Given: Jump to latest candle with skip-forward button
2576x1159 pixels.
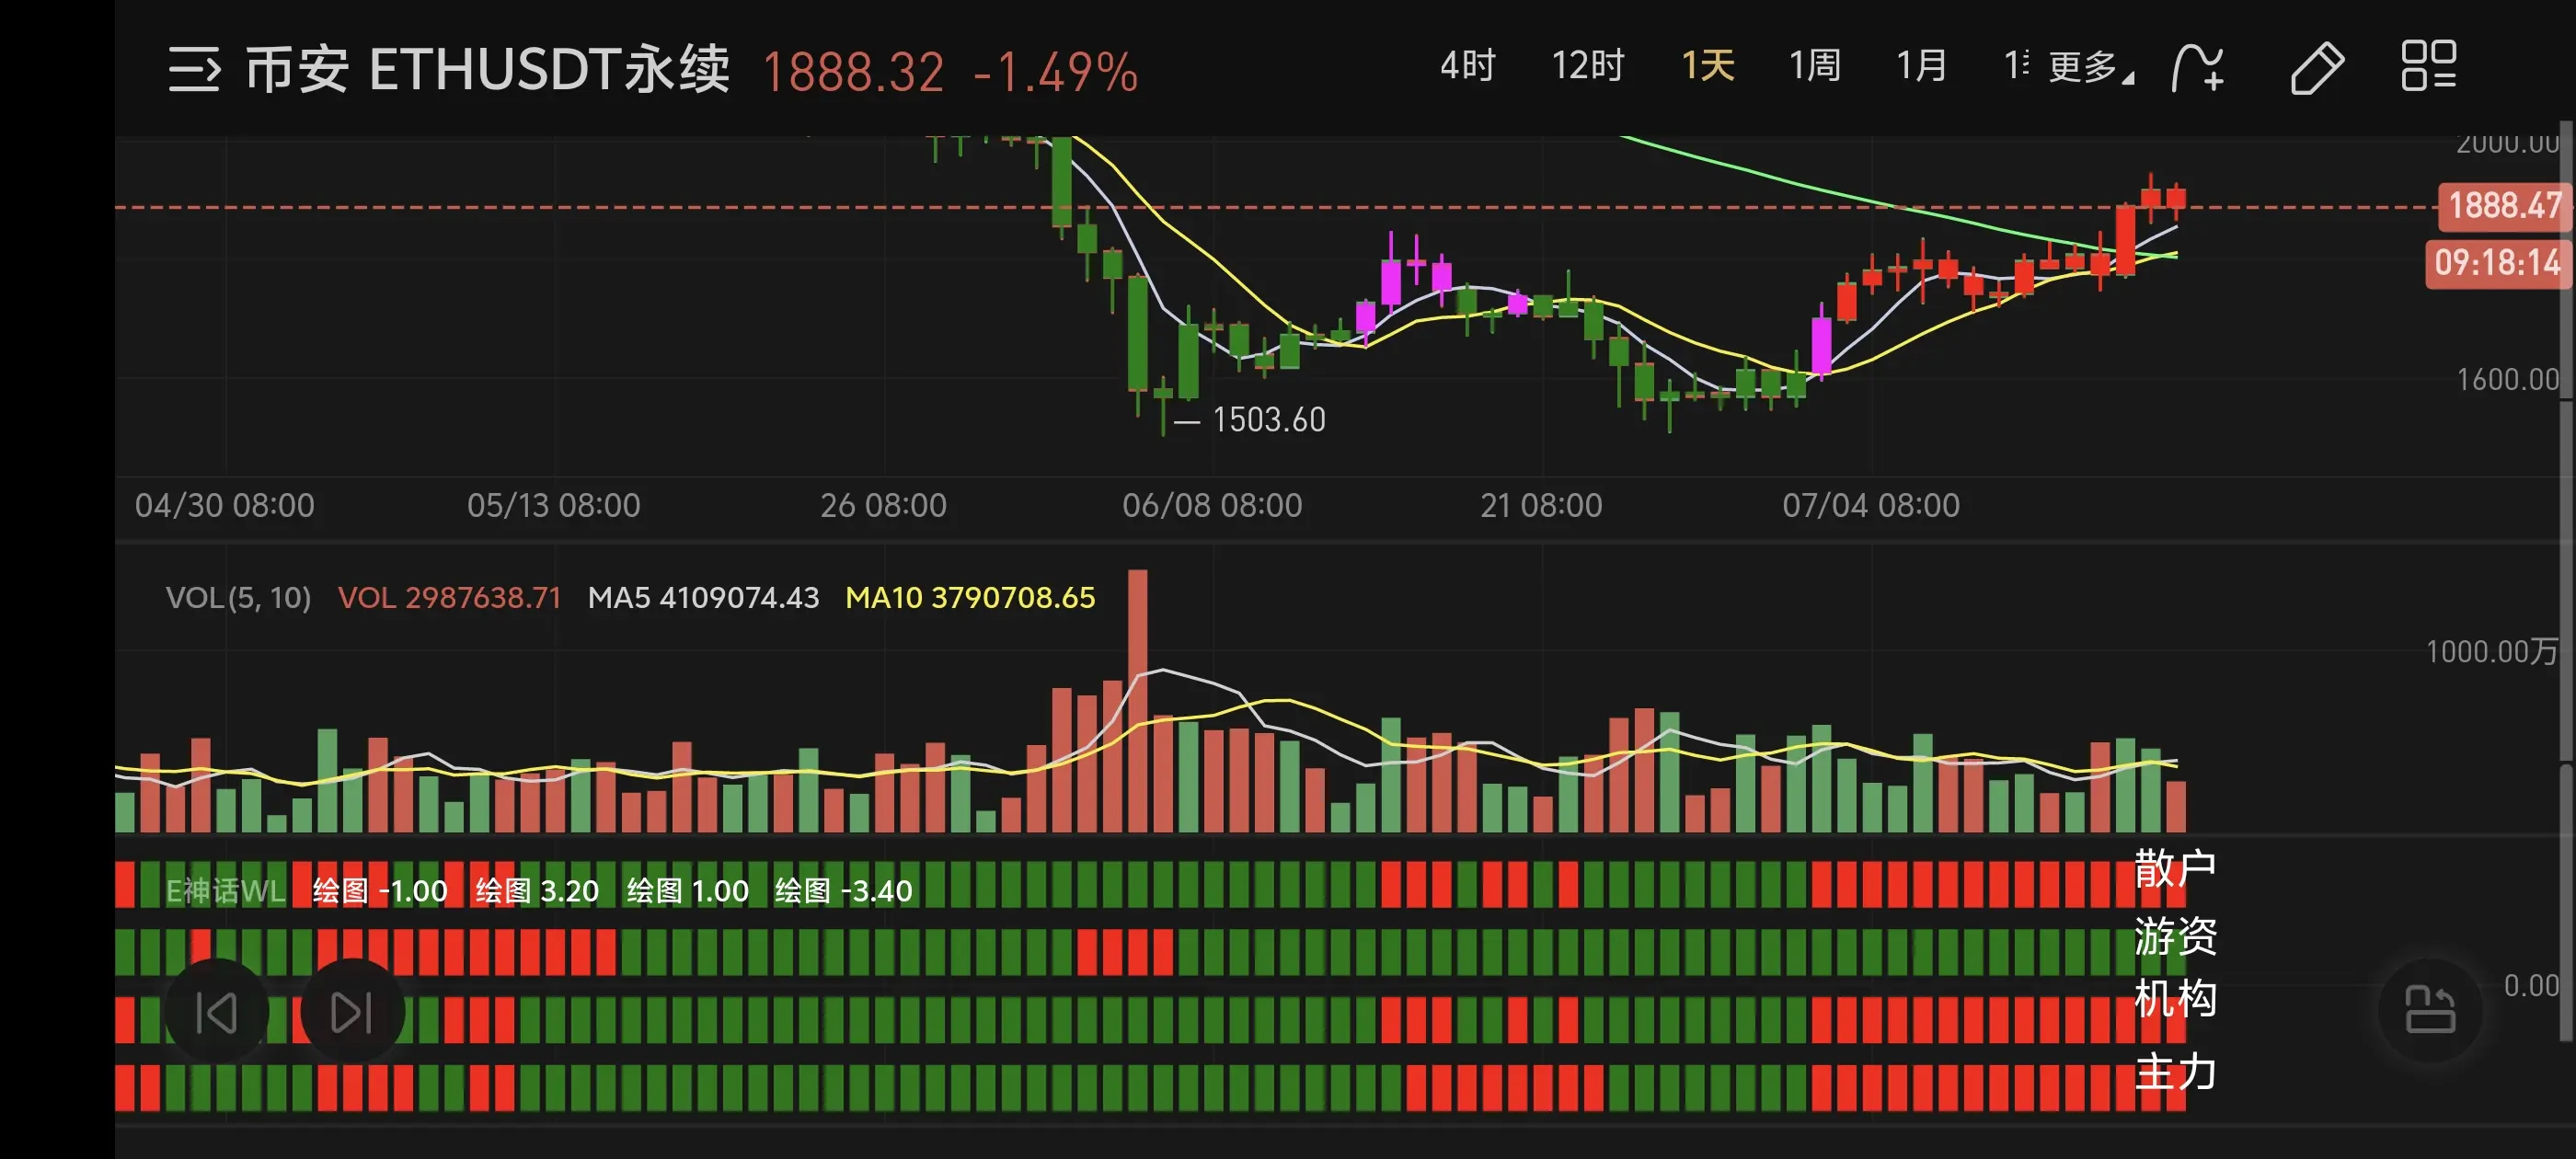Looking at the screenshot, I should [x=352, y=1011].
